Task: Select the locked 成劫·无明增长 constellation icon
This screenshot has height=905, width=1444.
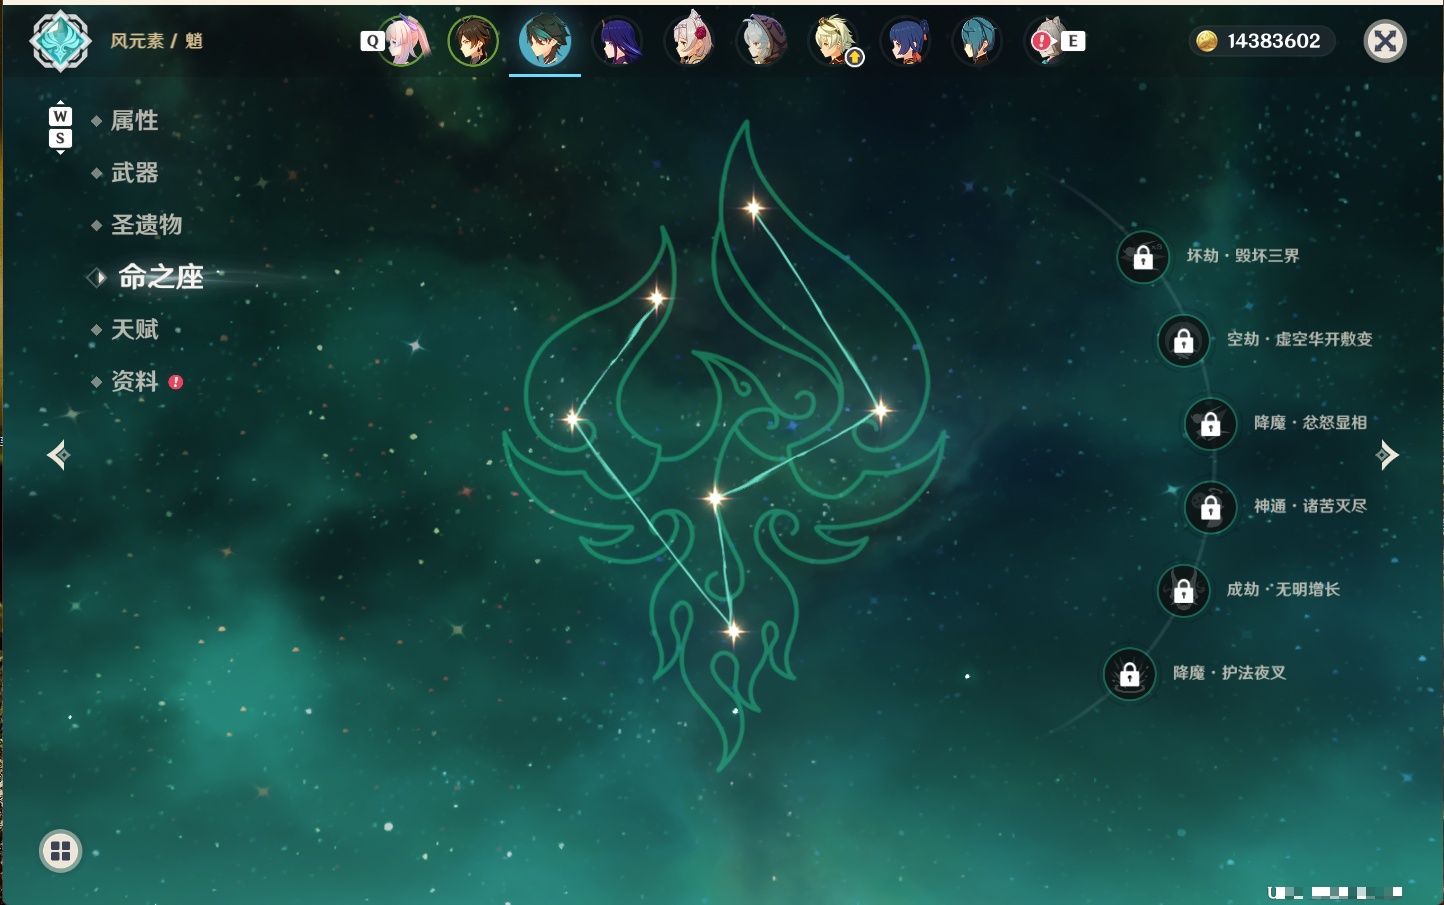Action: [1184, 591]
